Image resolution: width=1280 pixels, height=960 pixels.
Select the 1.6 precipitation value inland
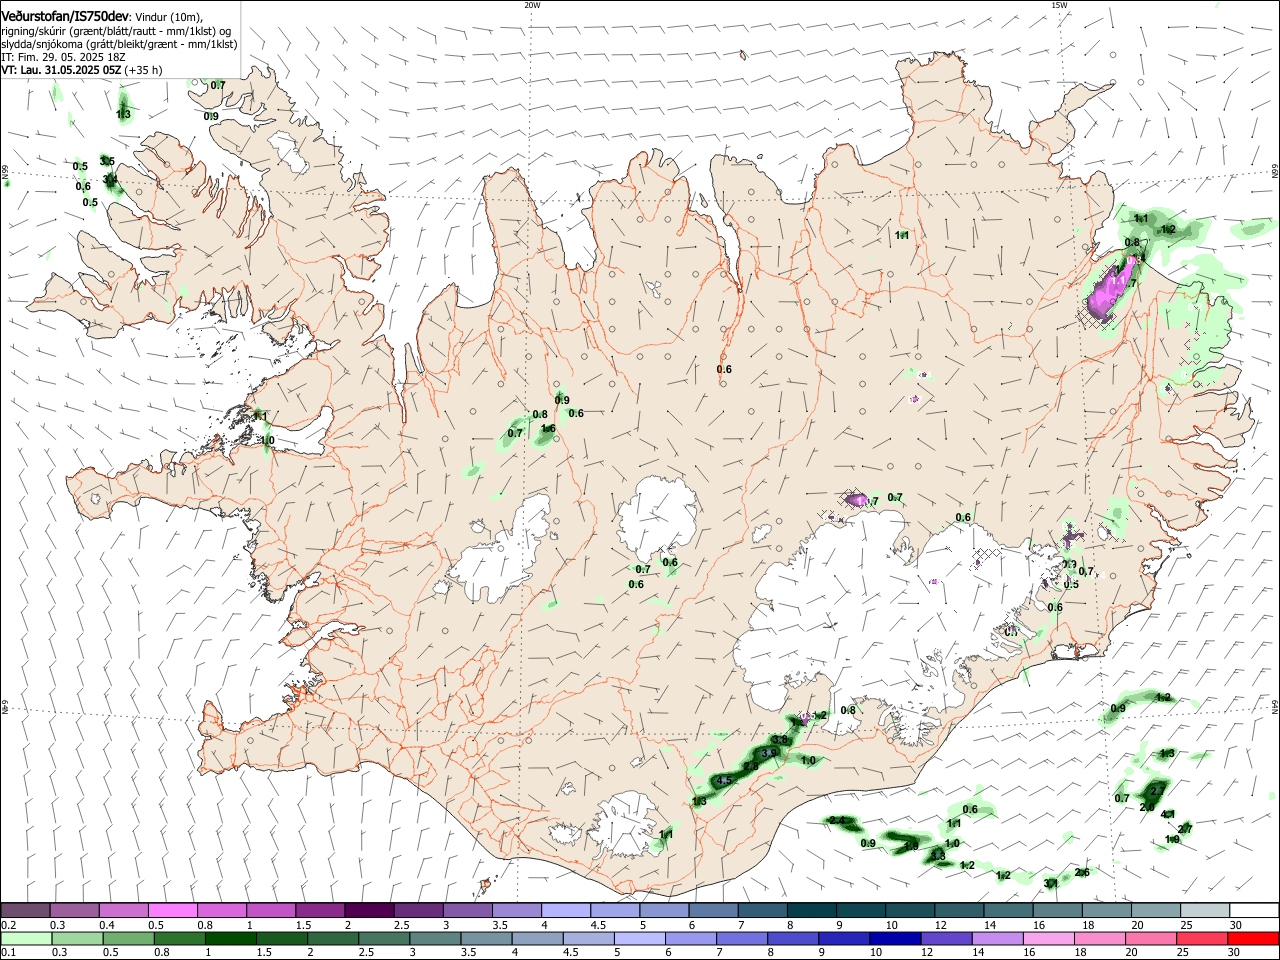point(548,429)
